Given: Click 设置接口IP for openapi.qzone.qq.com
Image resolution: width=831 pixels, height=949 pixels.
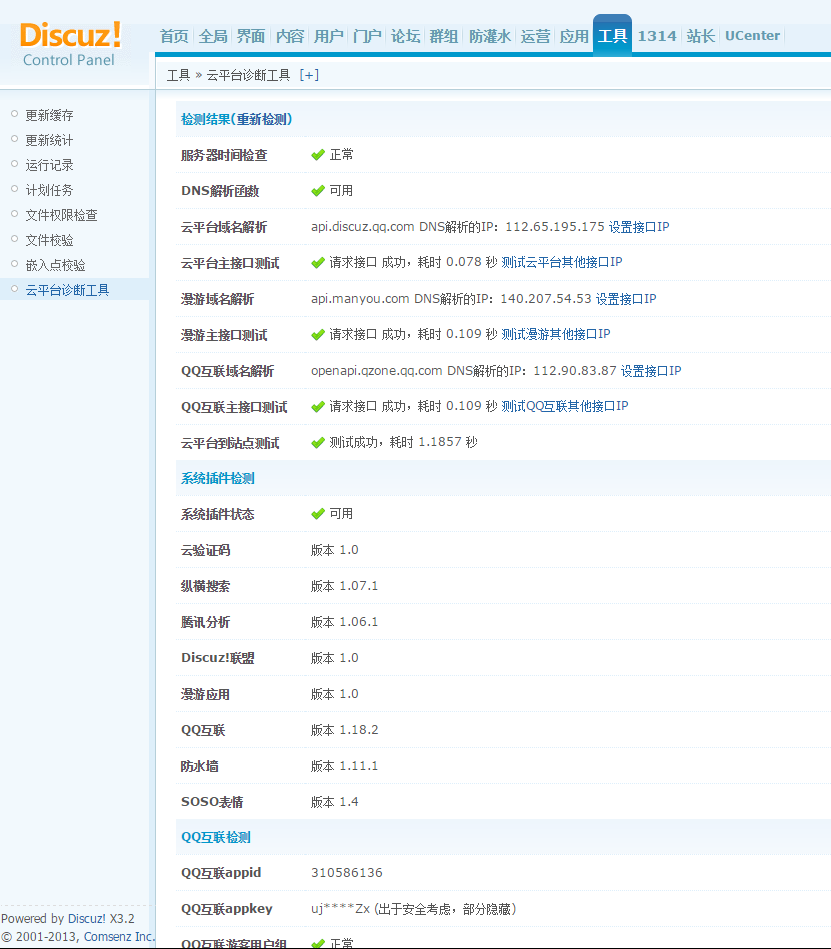Looking at the screenshot, I should point(651,371).
